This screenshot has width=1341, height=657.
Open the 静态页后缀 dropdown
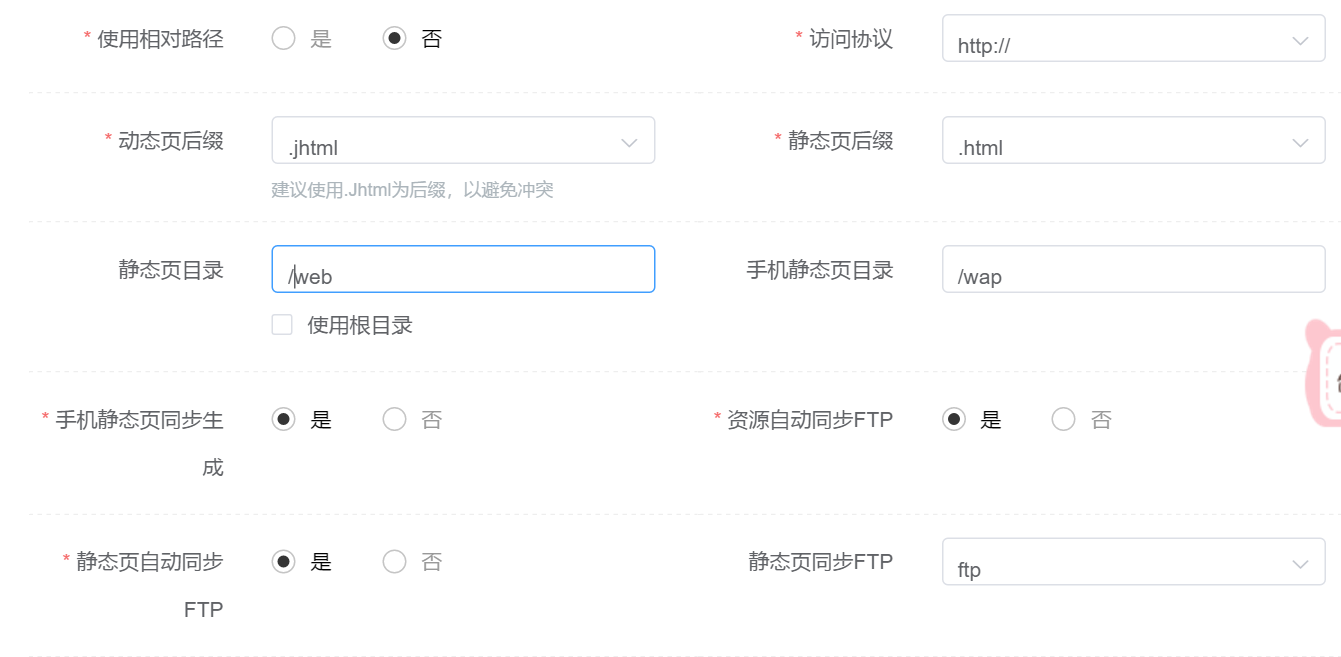point(1132,141)
